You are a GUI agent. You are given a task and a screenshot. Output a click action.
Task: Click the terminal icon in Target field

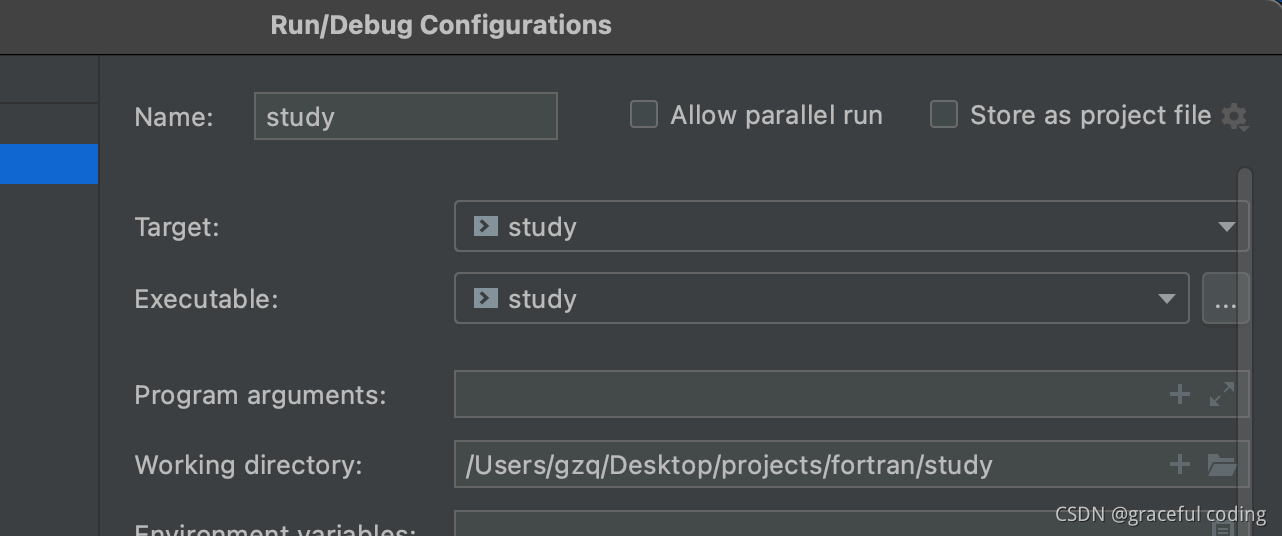(486, 226)
